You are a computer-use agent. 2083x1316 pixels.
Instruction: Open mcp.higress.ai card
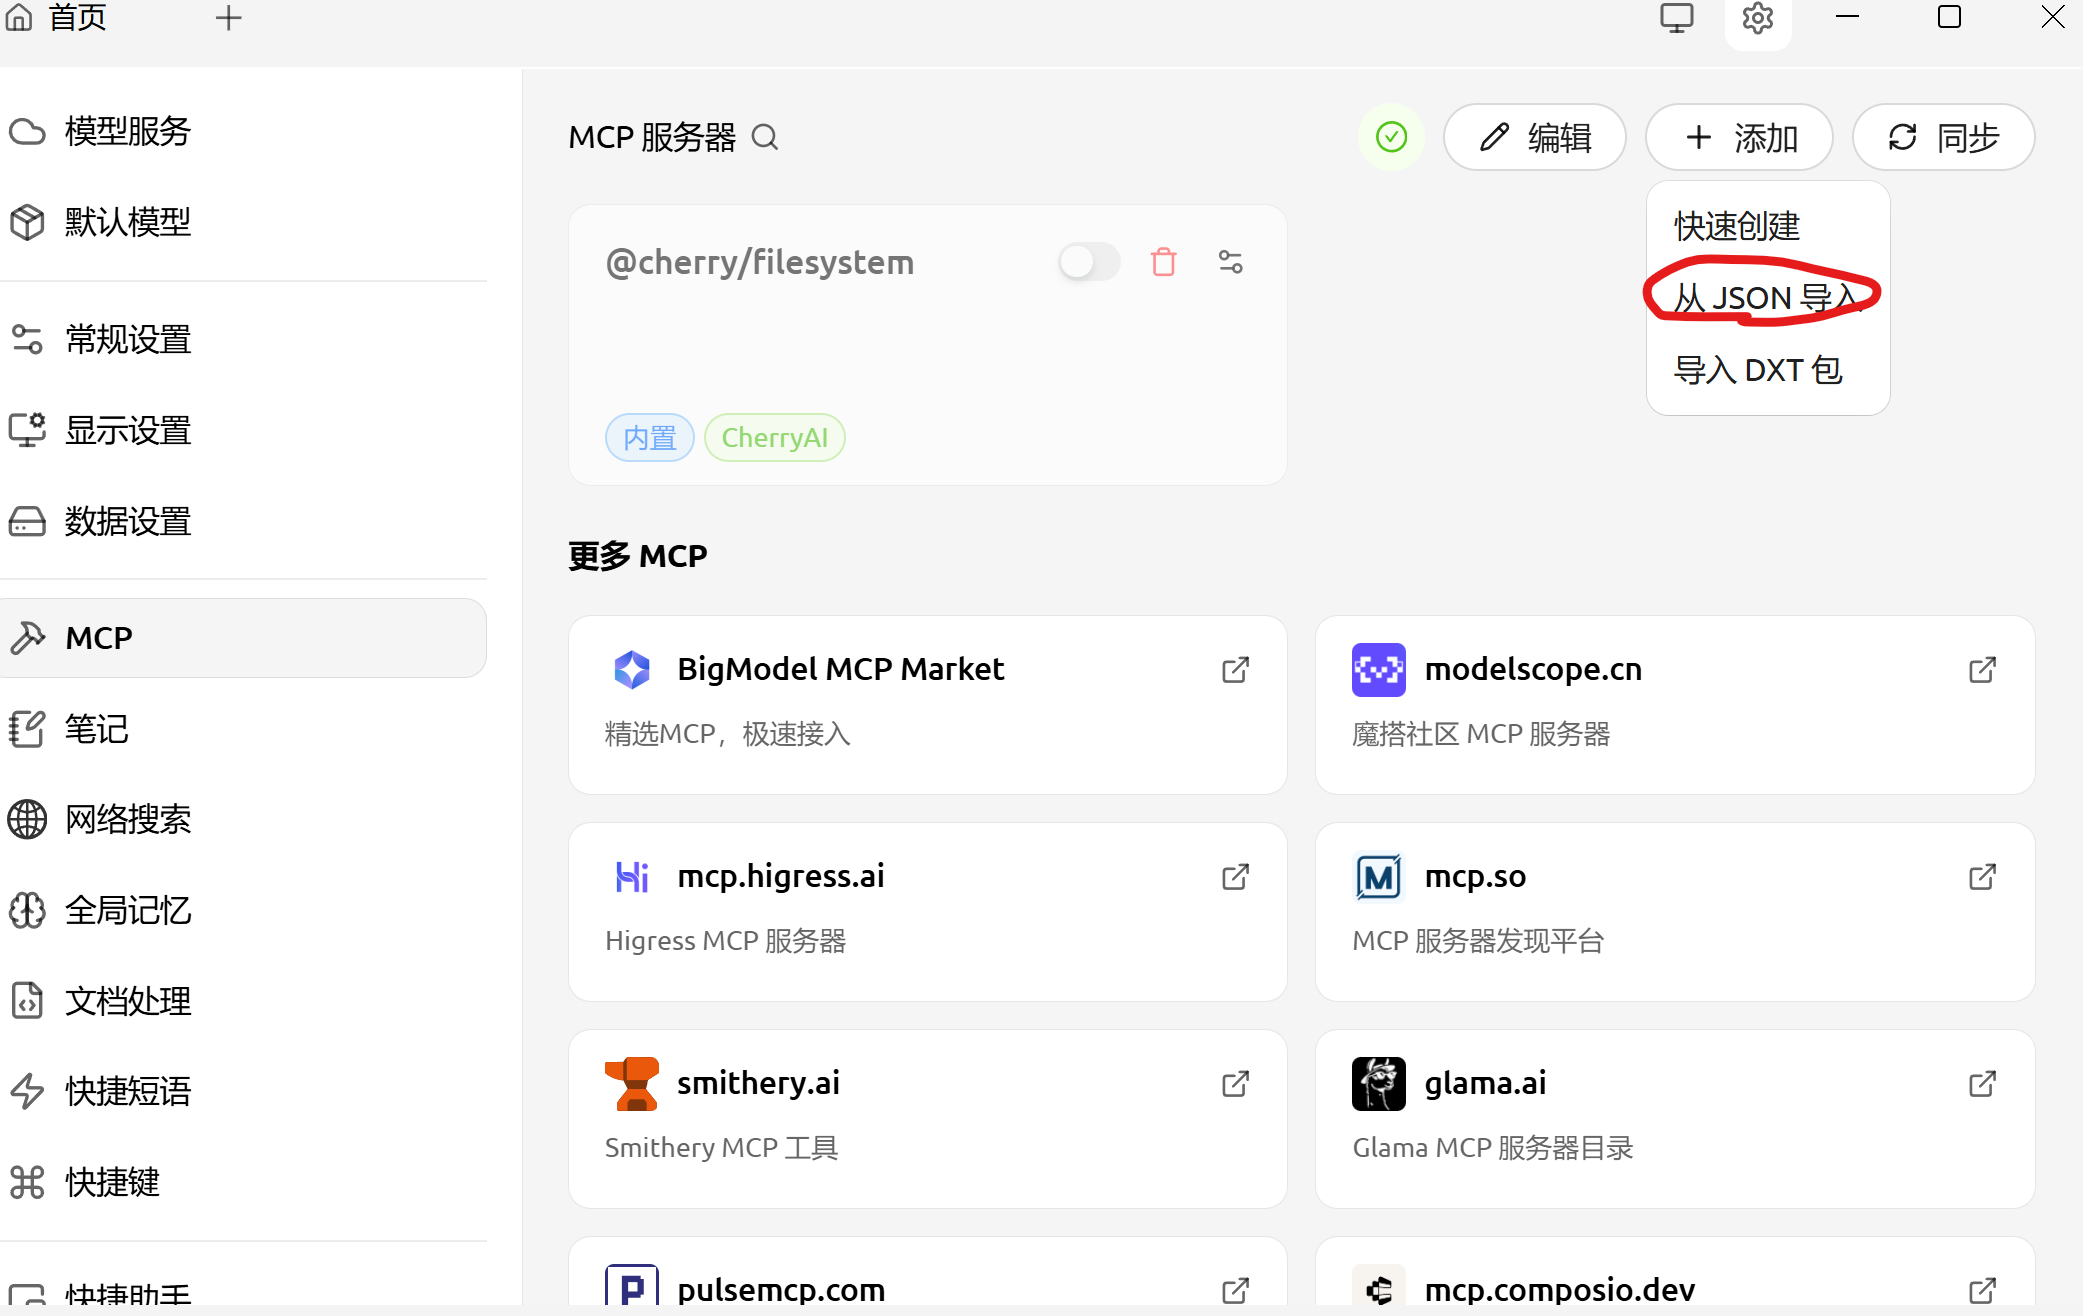(928, 912)
